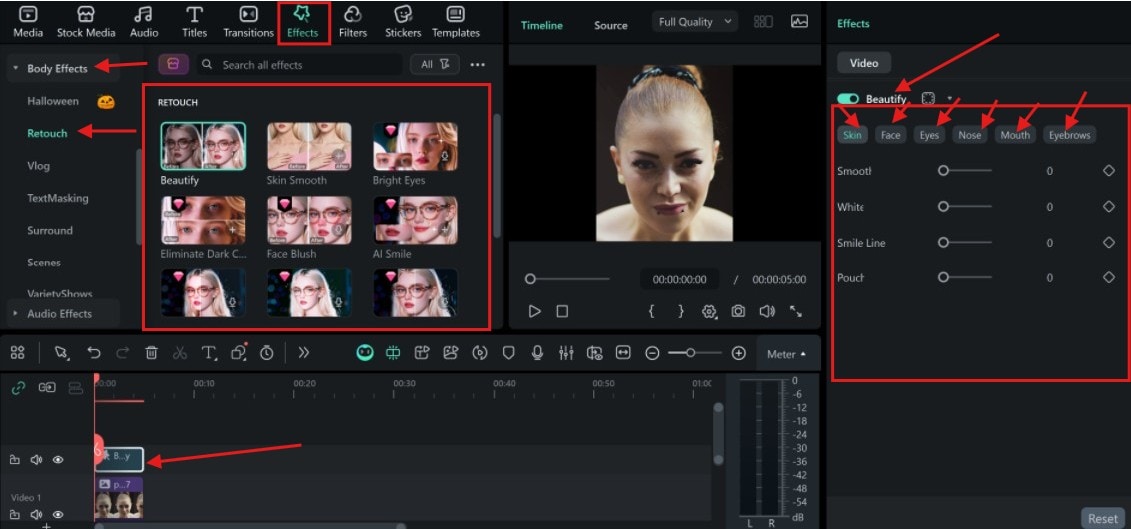Switch to the Transitions tab
Viewport: 1131px width, 529px height.
[x=248, y=21]
